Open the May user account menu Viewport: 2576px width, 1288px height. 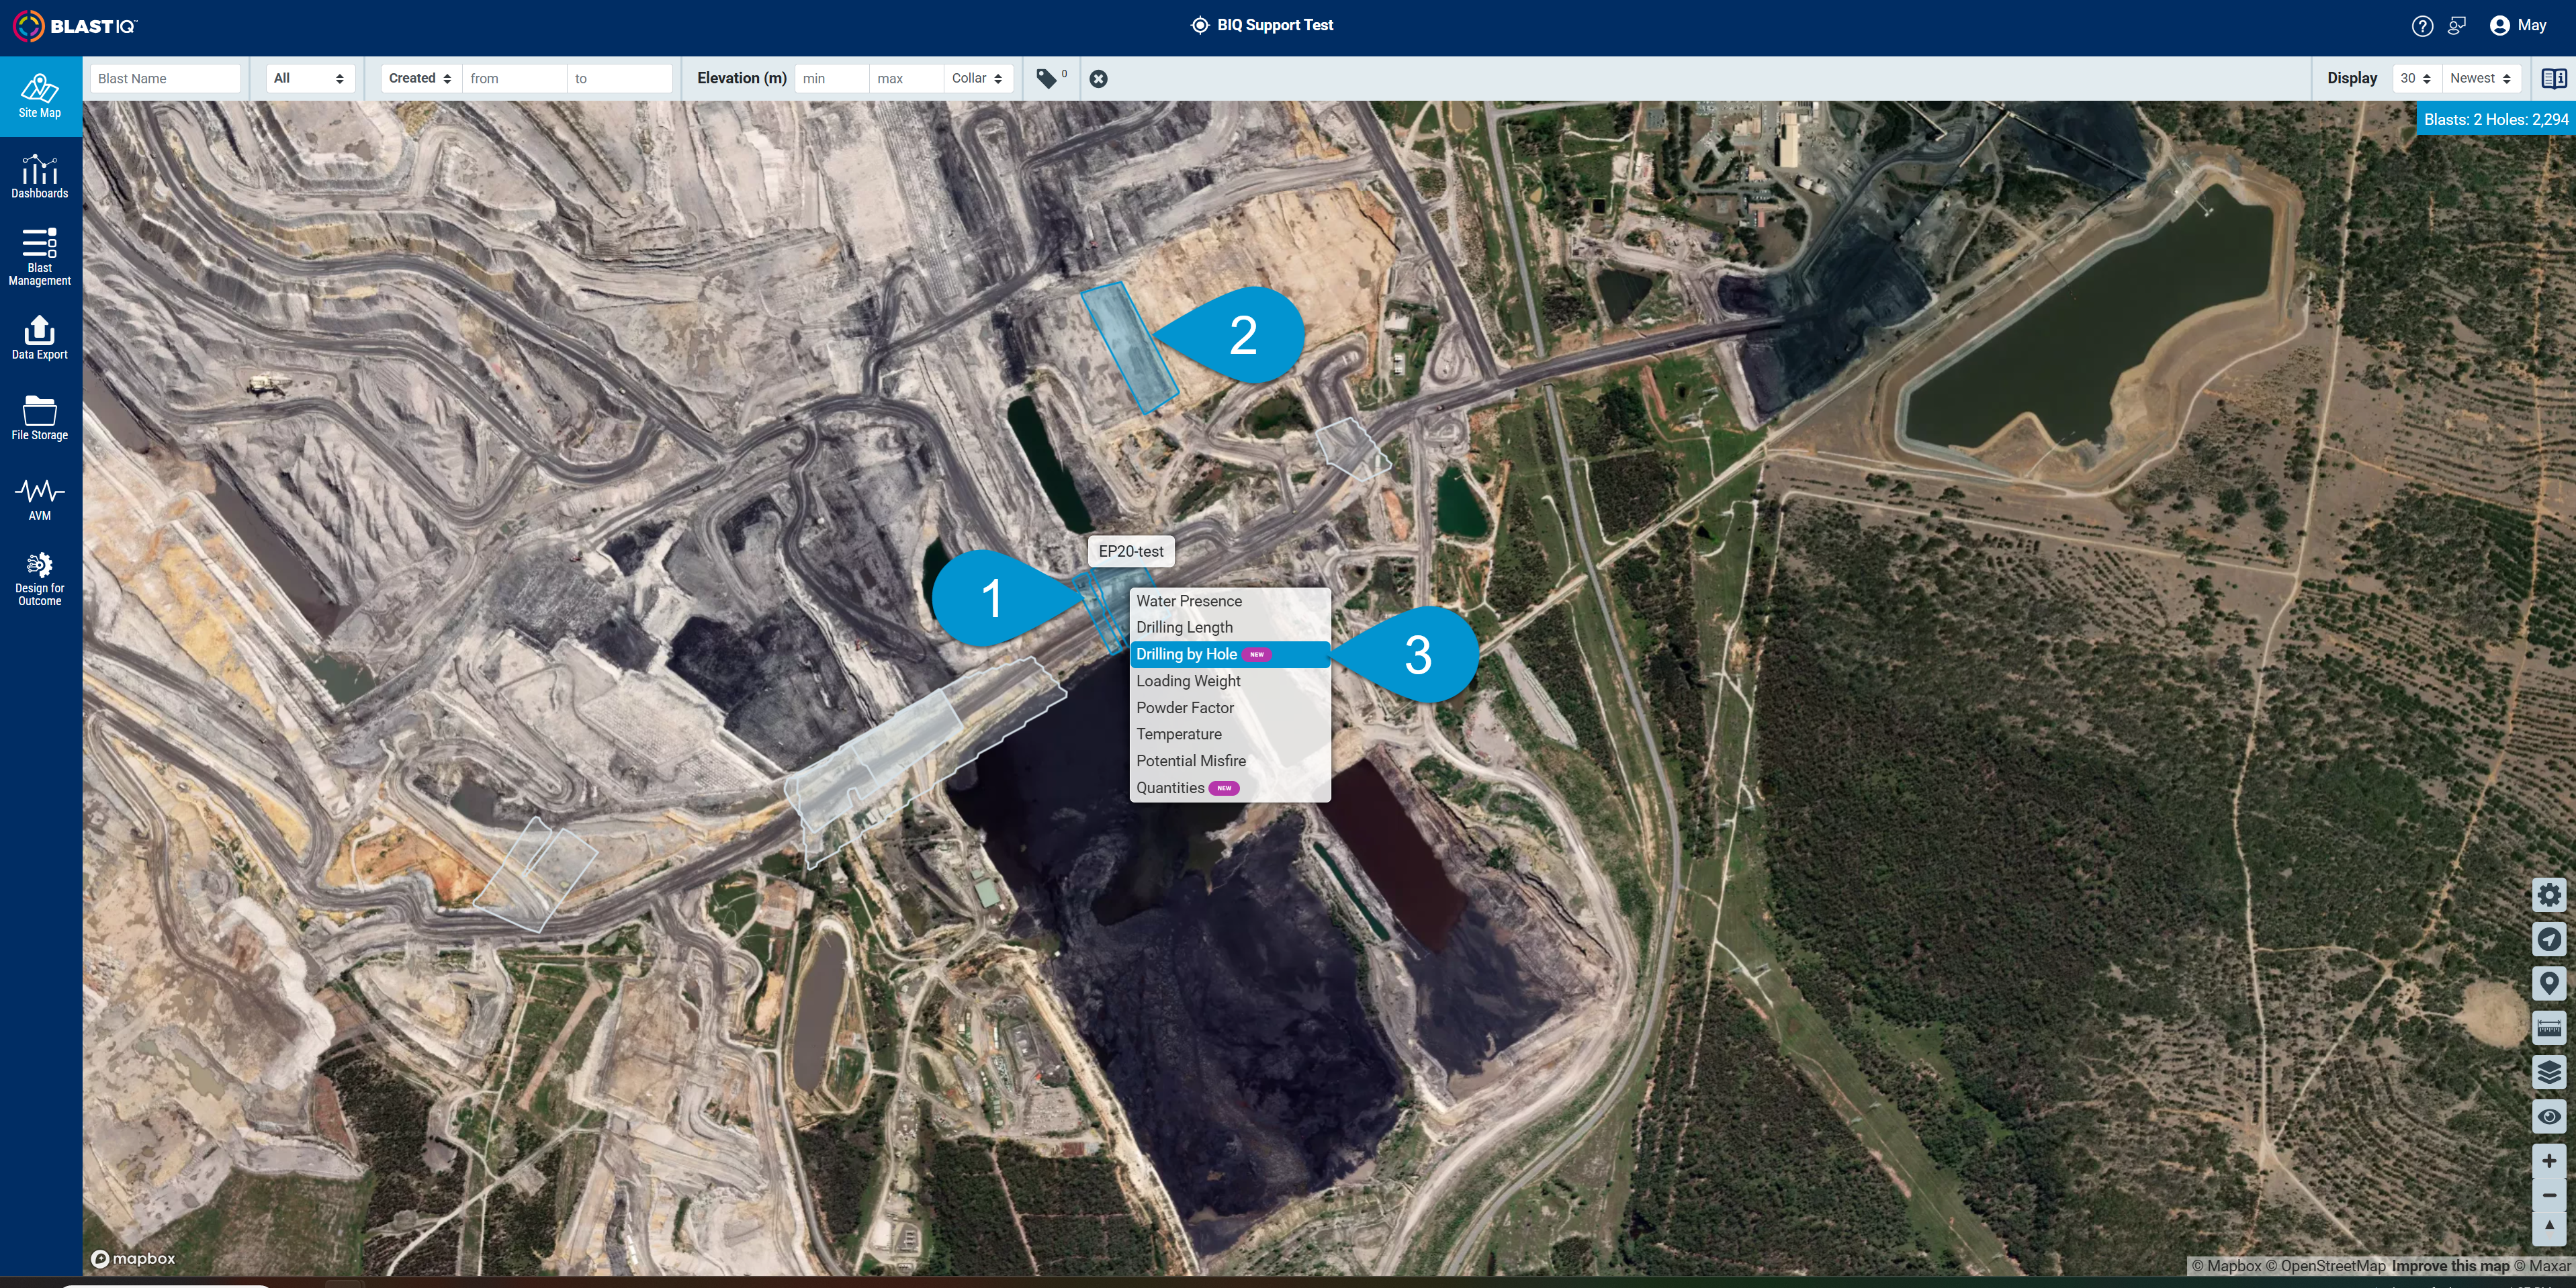click(2518, 26)
